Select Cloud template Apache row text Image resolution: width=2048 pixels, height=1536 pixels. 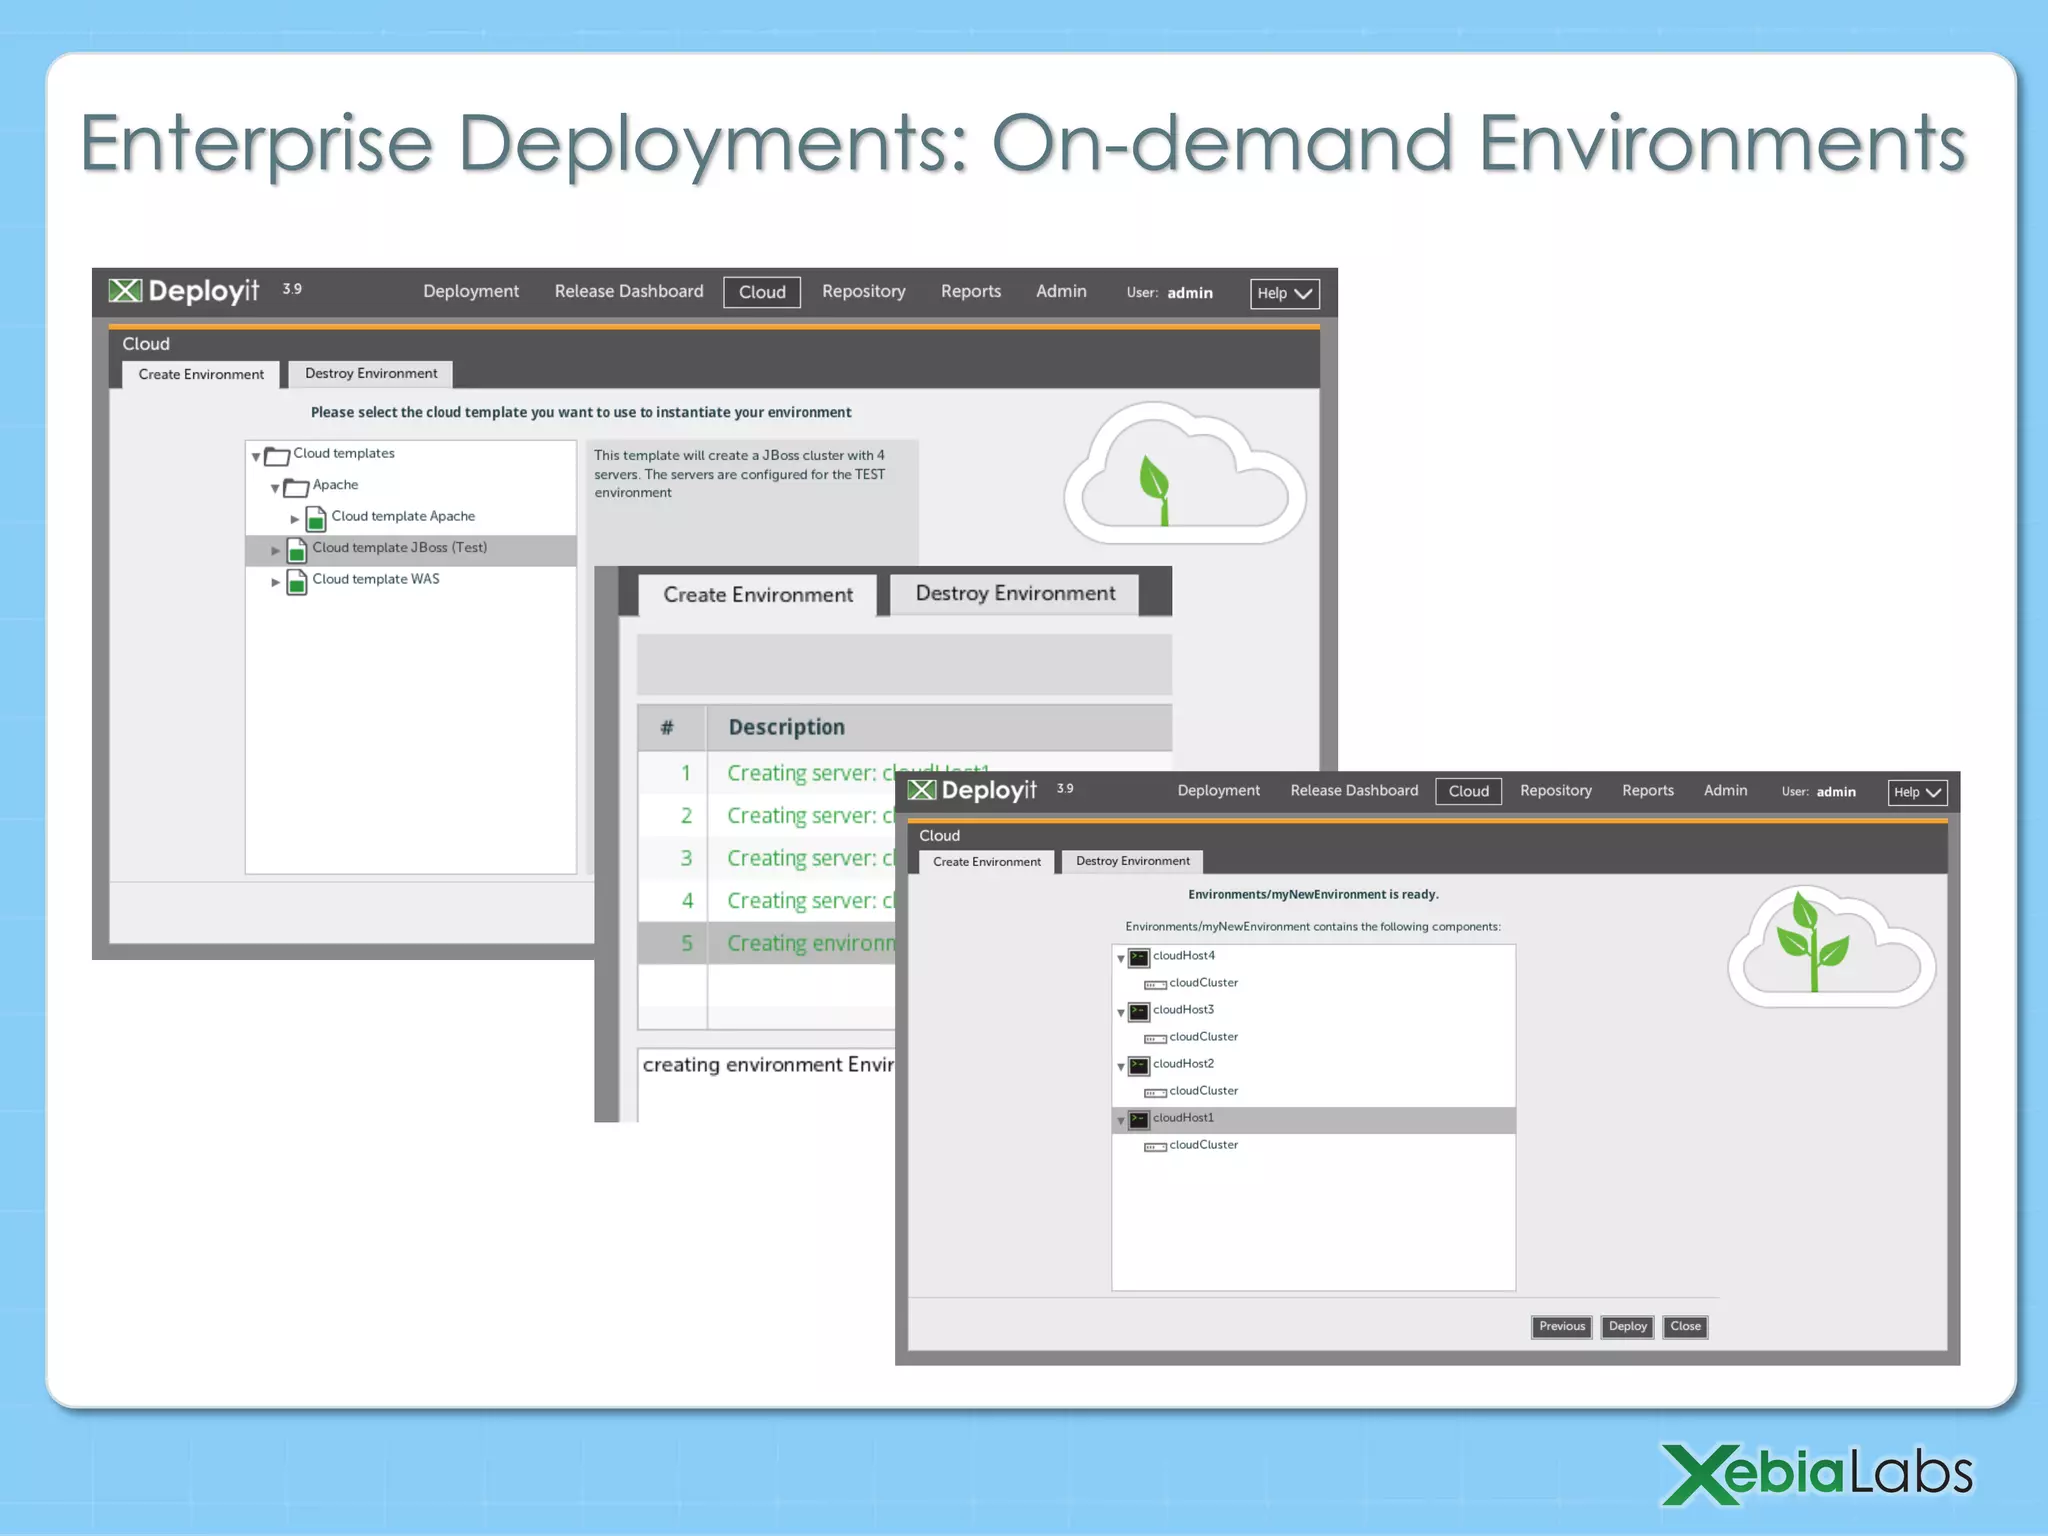pos(403,516)
